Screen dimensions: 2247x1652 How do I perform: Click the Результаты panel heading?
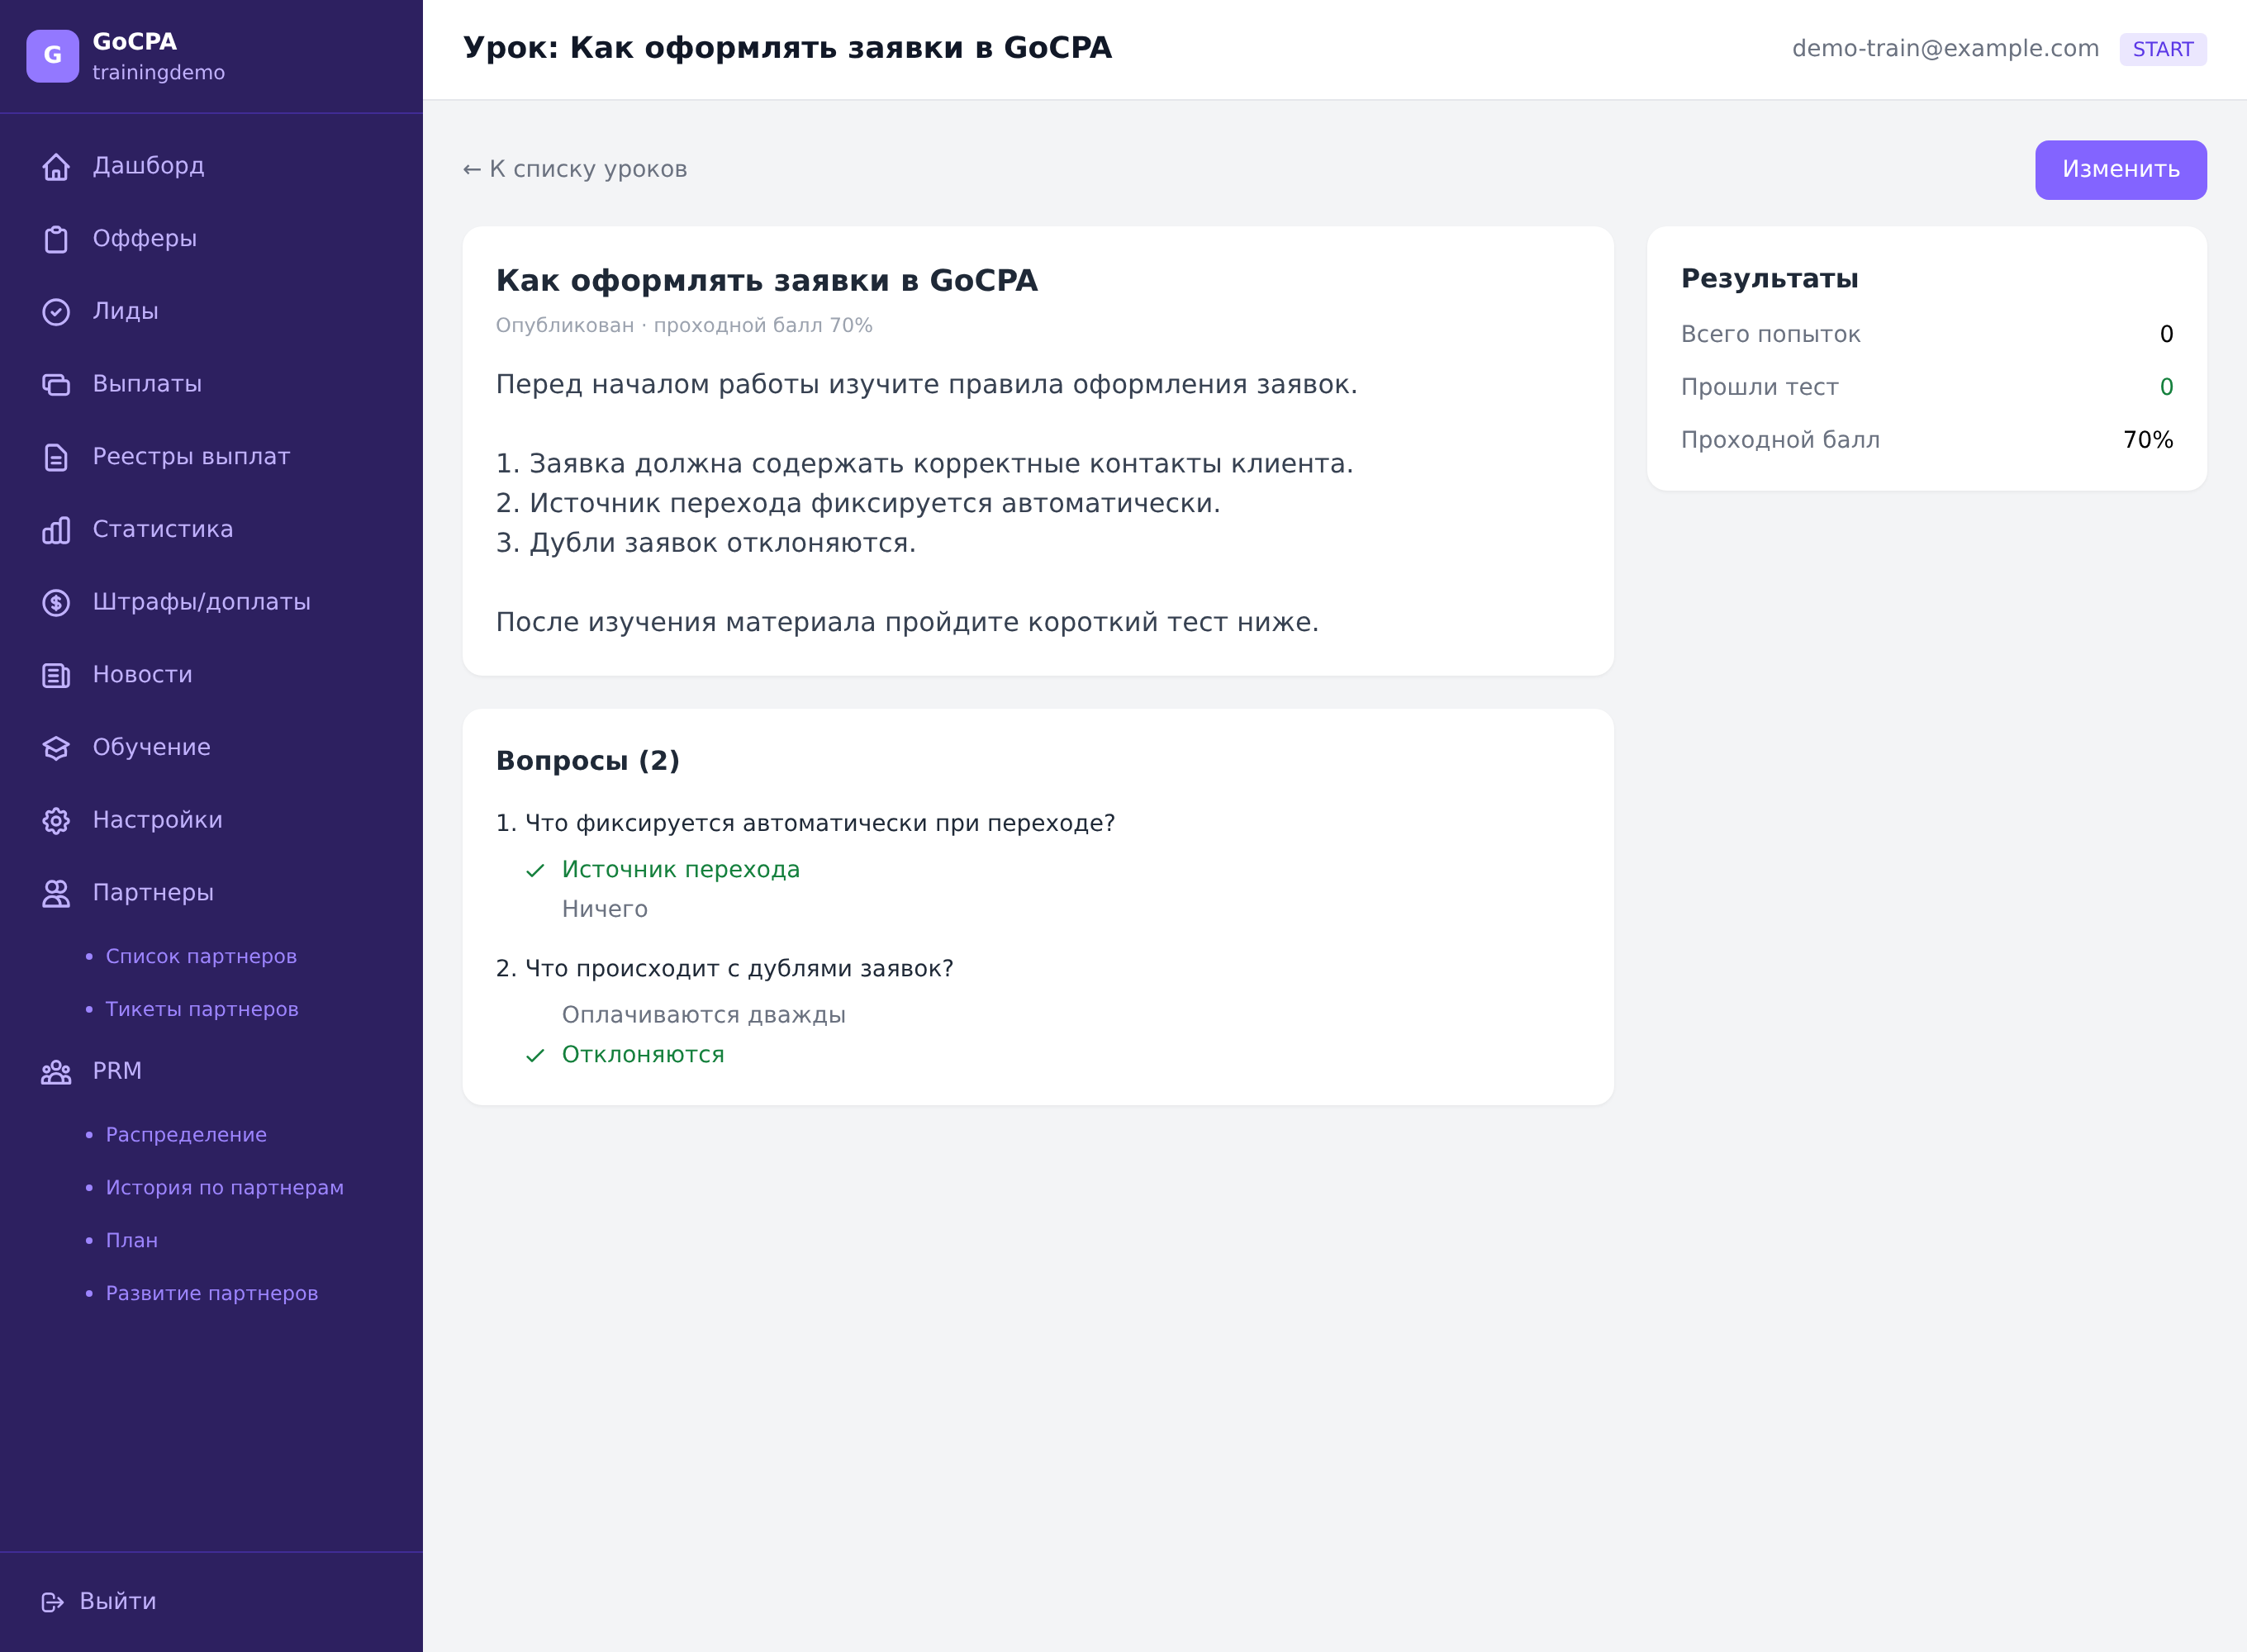coord(1769,279)
